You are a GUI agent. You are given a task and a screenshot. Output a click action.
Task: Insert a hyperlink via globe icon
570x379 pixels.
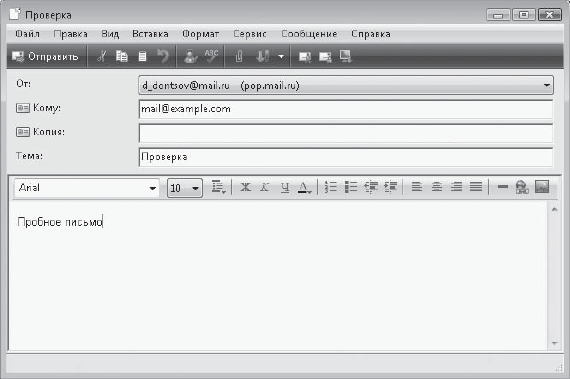point(522,187)
